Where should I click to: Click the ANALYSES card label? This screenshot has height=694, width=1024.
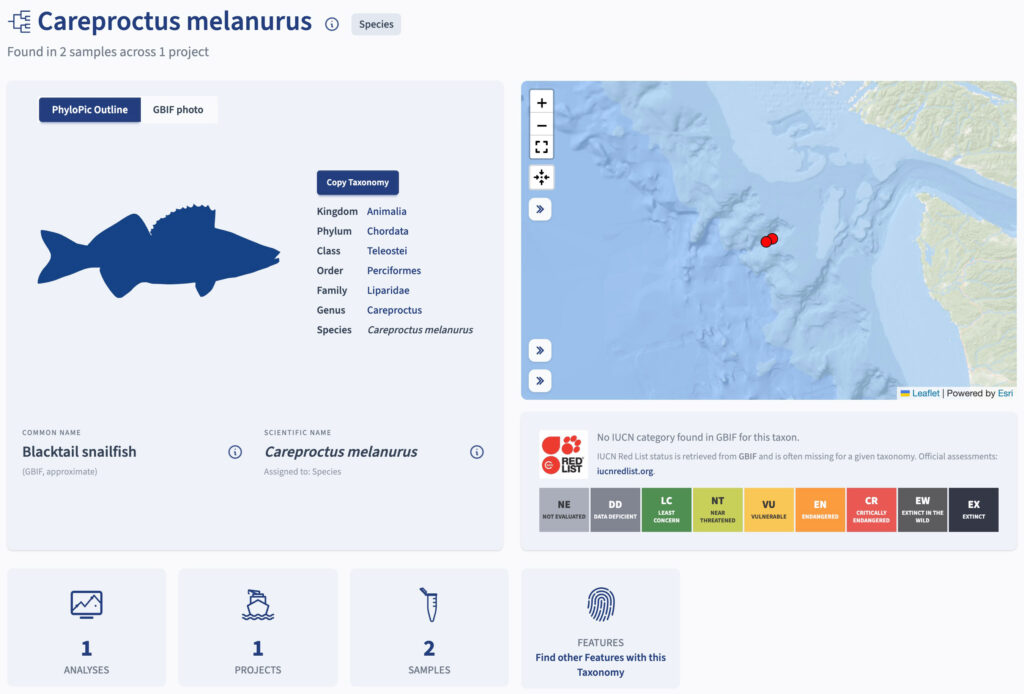[x=86, y=670]
